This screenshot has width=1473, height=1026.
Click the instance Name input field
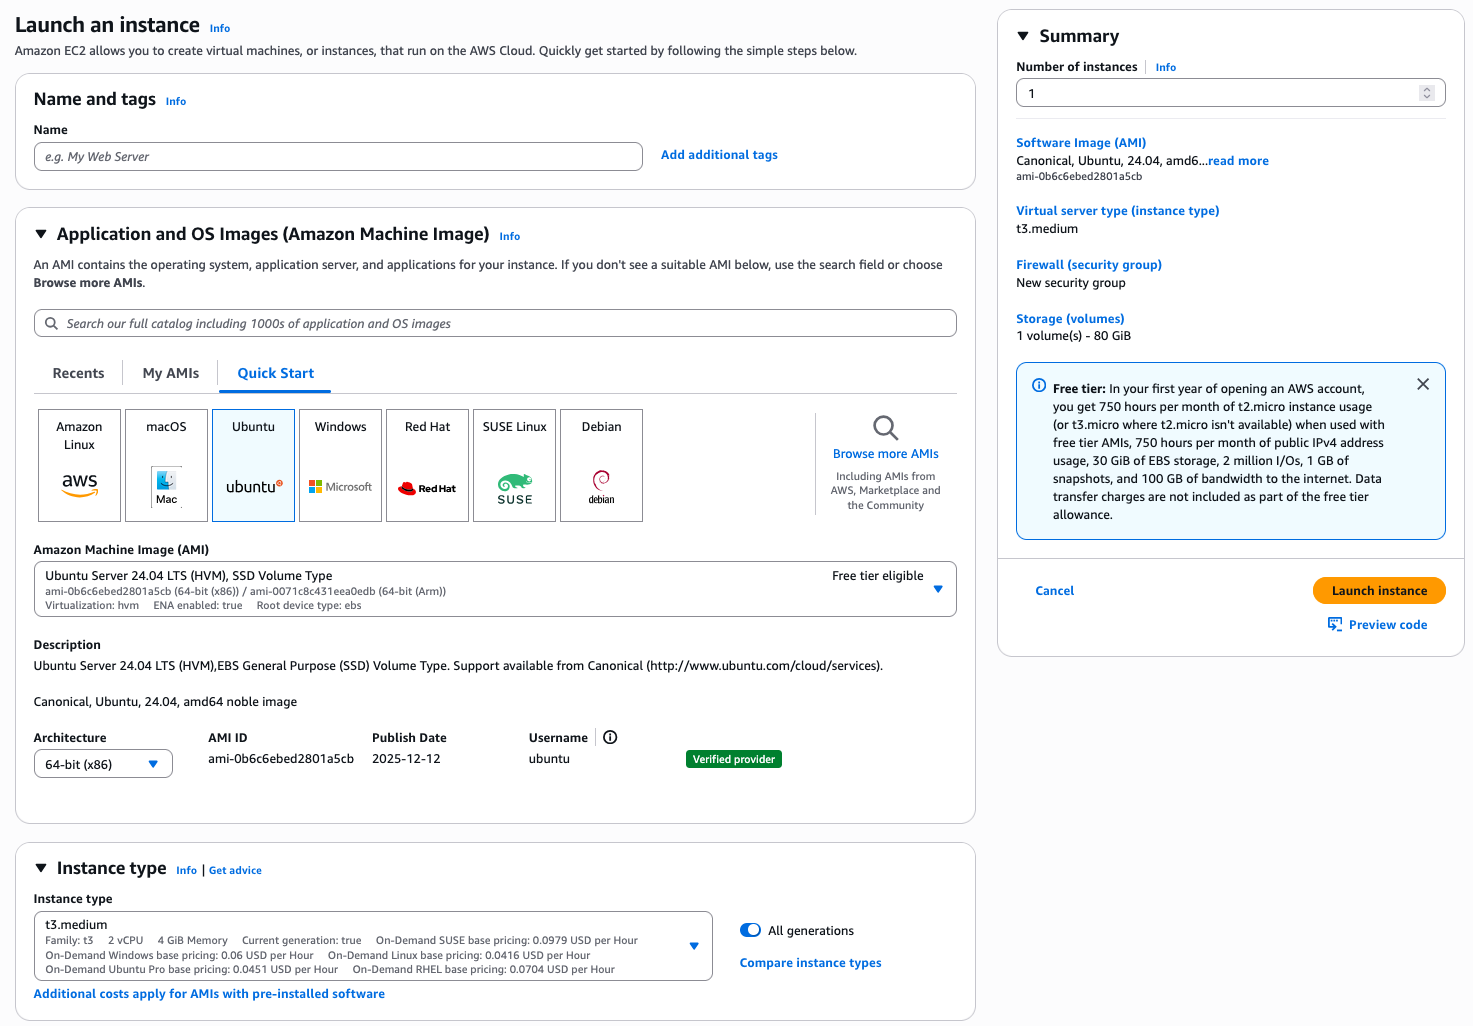click(338, 157)
